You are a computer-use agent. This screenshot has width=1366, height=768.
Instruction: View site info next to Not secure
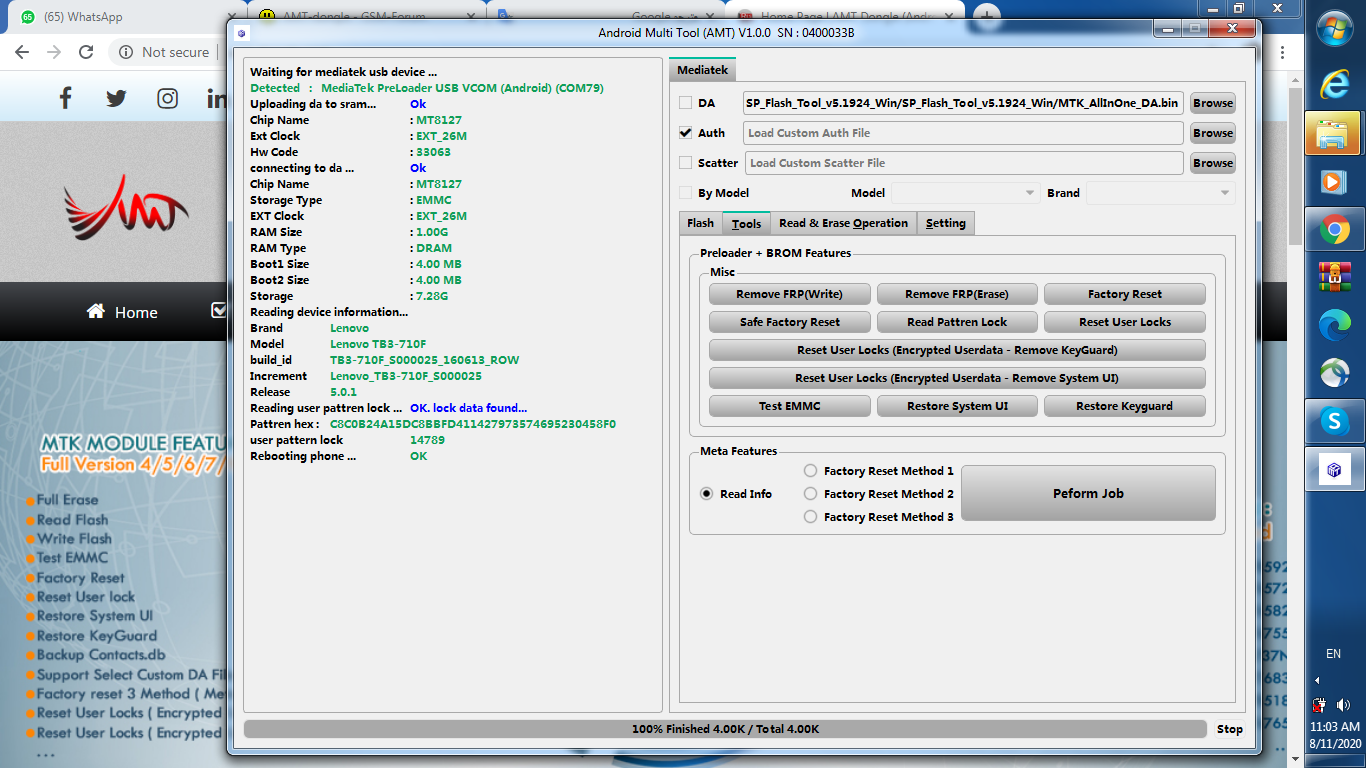tap(126, 52)
